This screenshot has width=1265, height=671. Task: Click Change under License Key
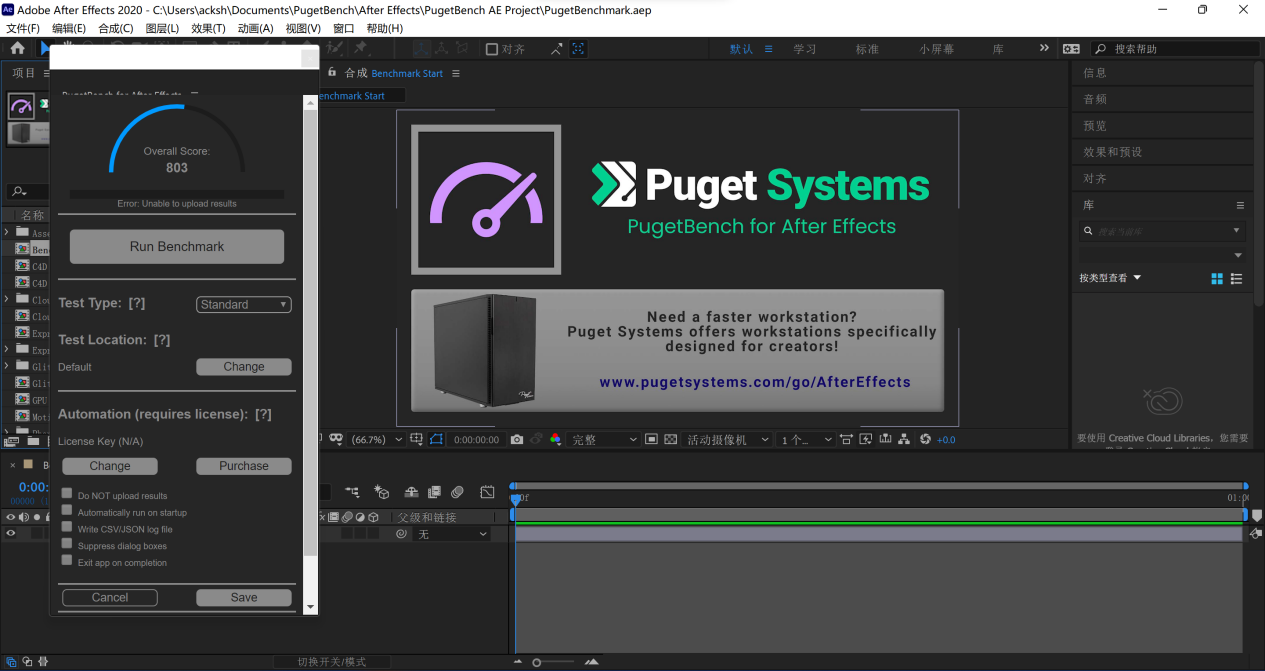pyautogui.click(x=110, y=466)
